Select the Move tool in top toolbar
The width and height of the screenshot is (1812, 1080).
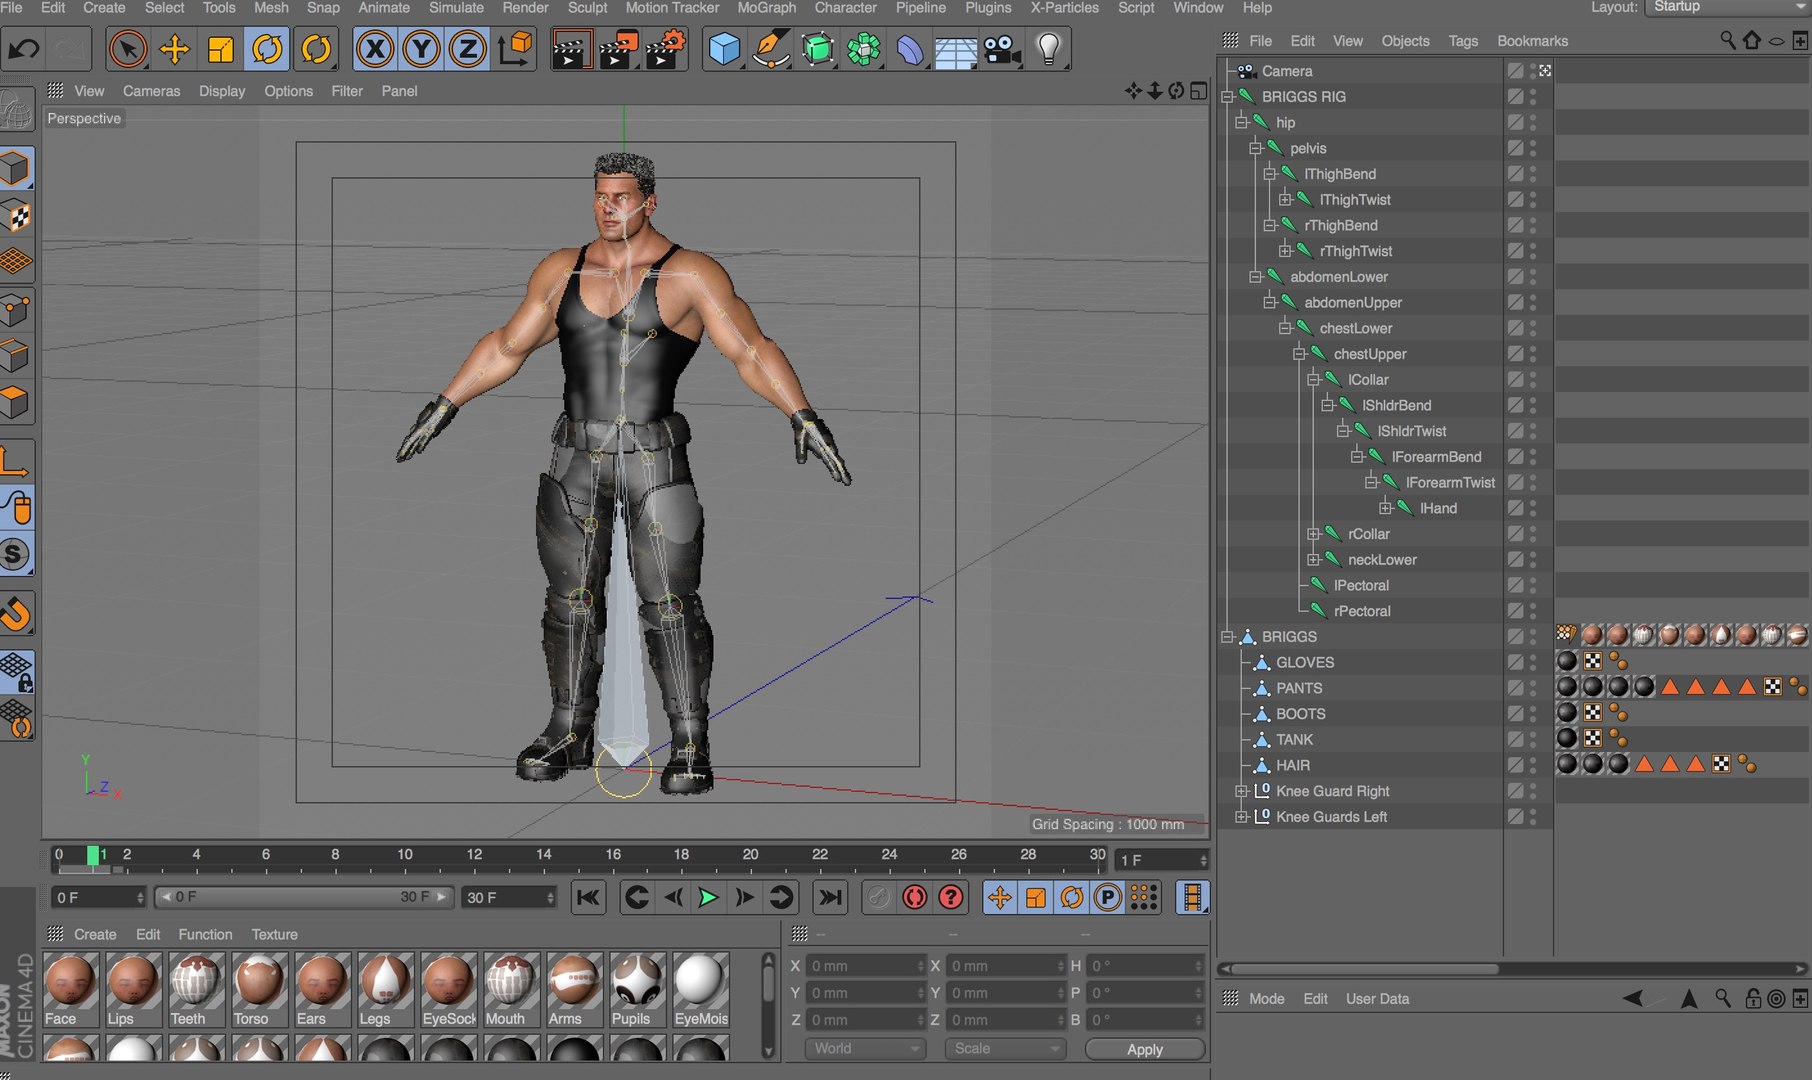[x=174, y=49]
